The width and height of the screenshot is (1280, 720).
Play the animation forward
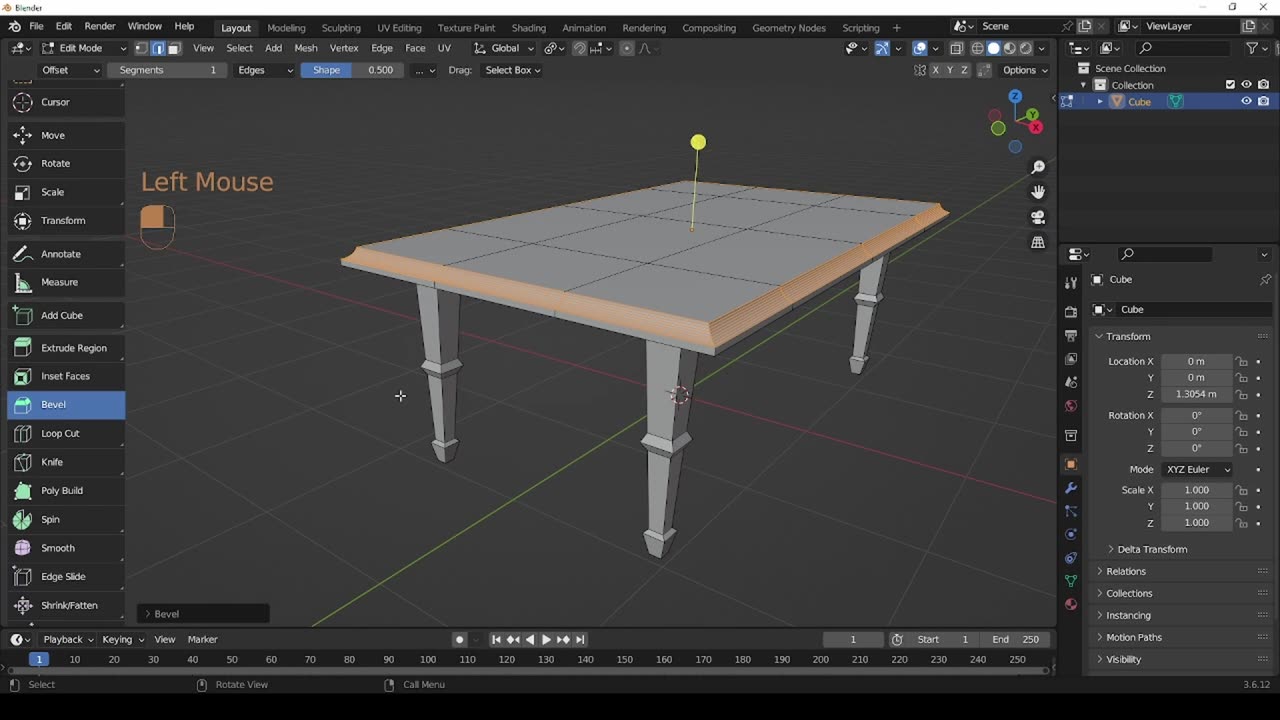click(546, 639)
